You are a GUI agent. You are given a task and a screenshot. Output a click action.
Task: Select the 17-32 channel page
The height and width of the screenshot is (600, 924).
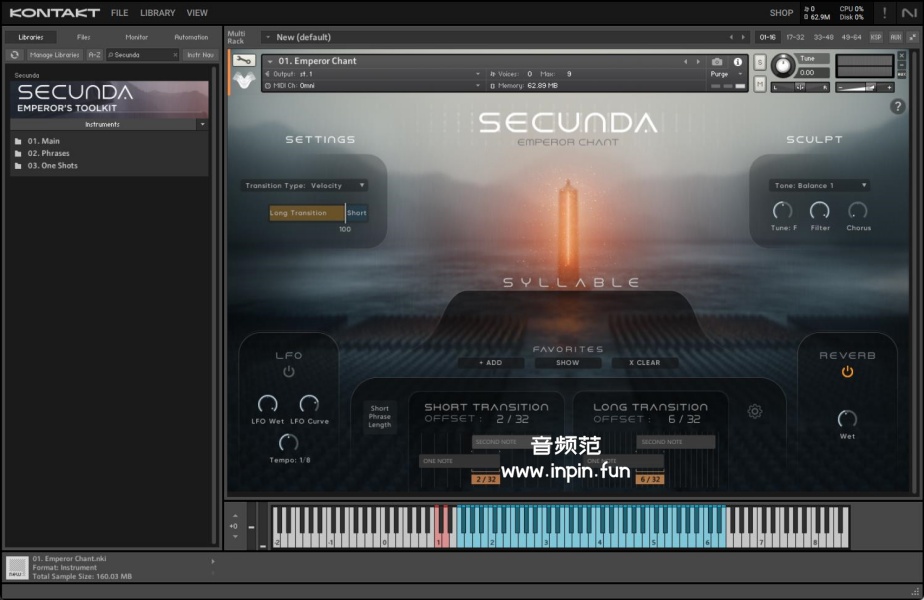(795, 37)
